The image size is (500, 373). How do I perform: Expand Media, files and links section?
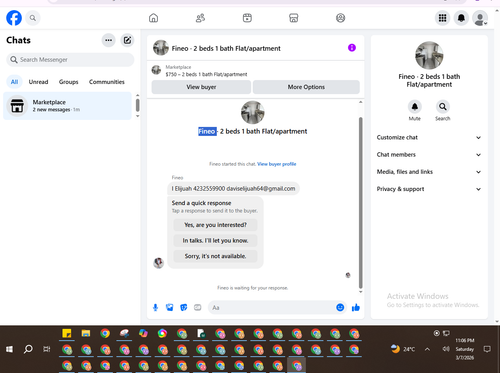(x=429, y=172)
